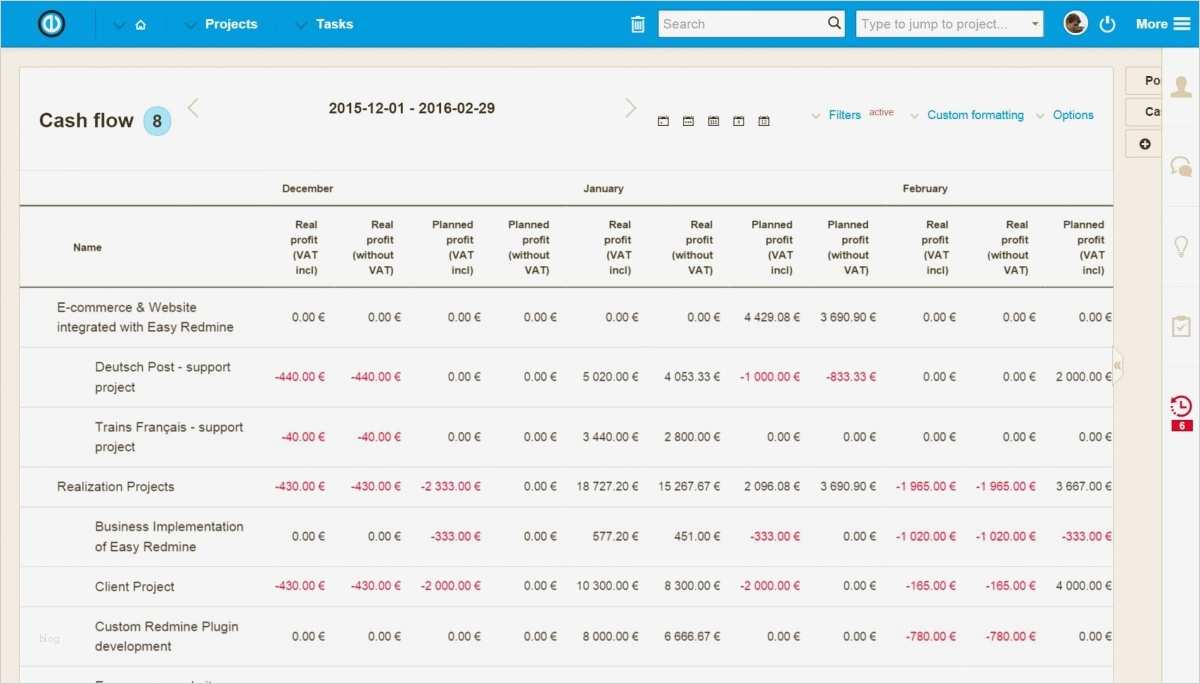Expand the home menu dropdown chevron
The image size is (1200, 684).
point(120,25)
